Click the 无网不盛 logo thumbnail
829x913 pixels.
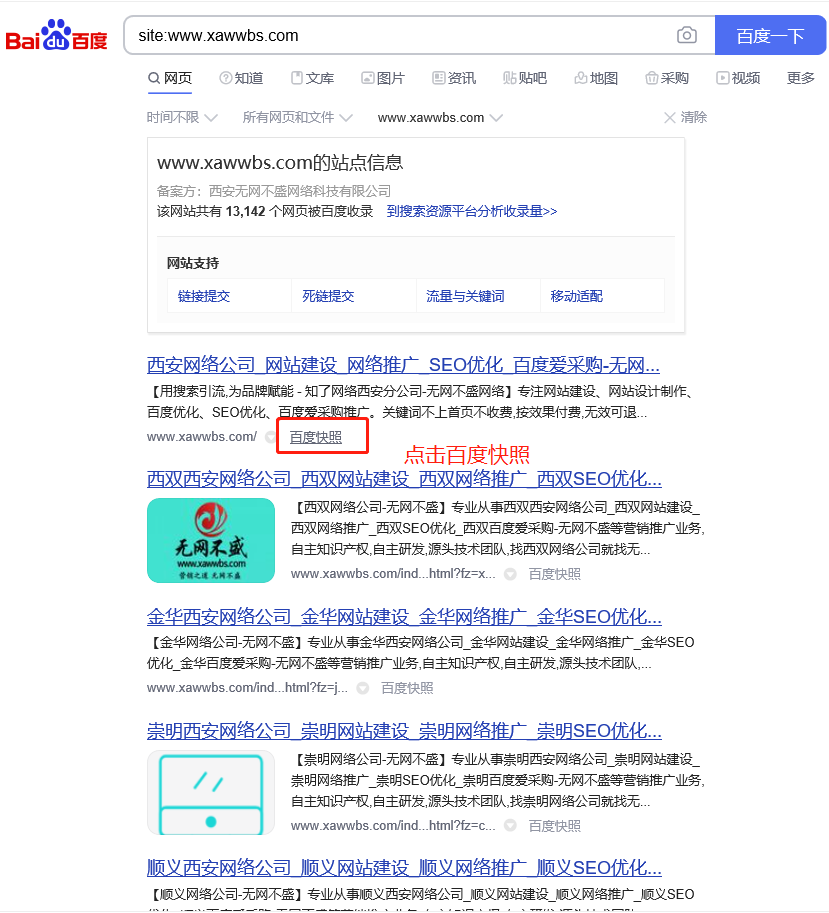click(x=211, y=540)
